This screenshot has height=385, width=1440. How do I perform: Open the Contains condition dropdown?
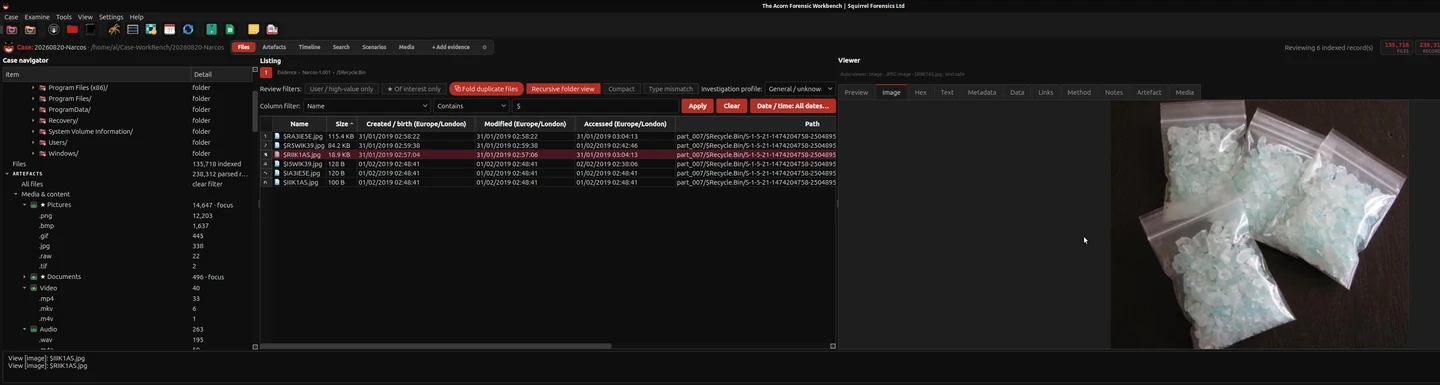pyautogui.click(x=472, y=106)
